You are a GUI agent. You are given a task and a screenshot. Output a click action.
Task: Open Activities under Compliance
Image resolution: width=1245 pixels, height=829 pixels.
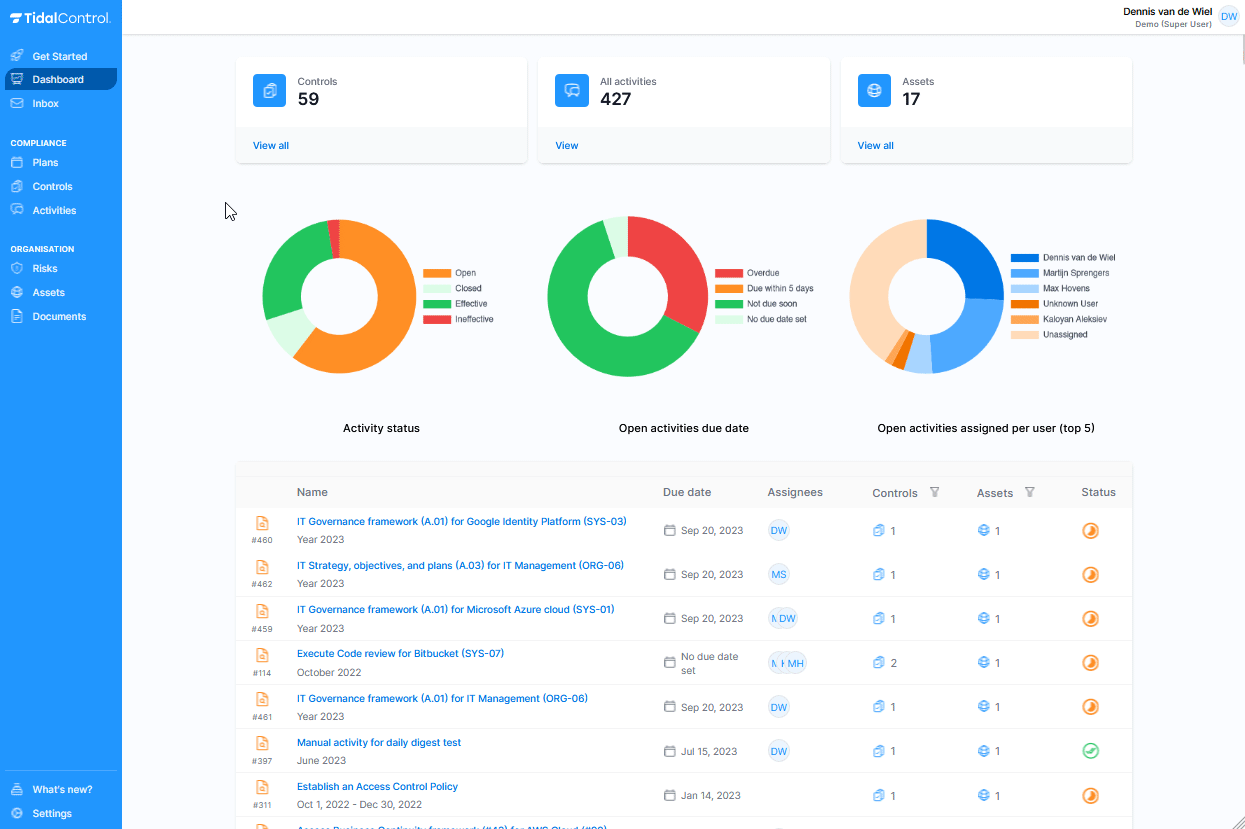(x=52, y=210)
